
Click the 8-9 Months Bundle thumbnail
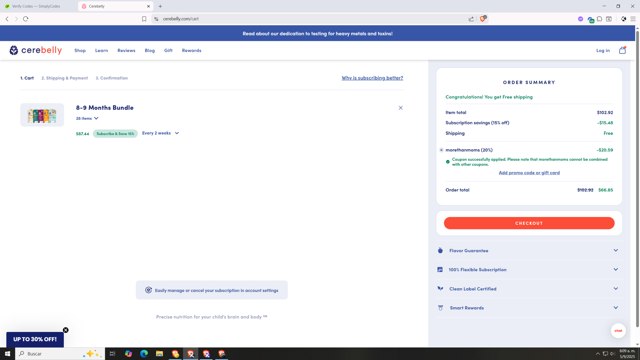42,115
